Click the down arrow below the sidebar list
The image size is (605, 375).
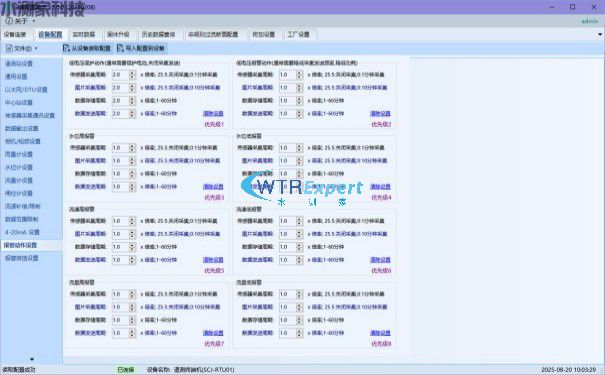pyautogui.click(x=32, y=359)
